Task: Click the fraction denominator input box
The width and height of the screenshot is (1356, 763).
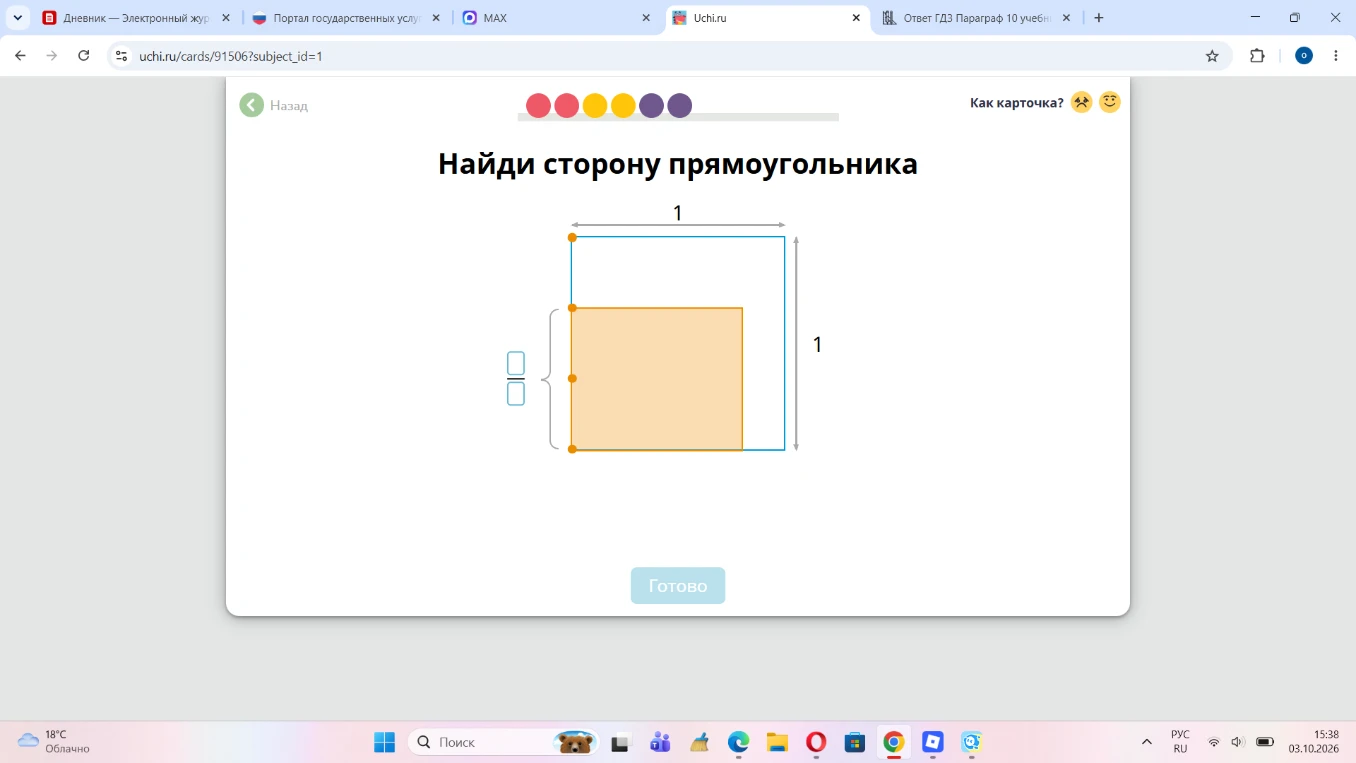Action: pyautogui.click(x=516, y=394)
